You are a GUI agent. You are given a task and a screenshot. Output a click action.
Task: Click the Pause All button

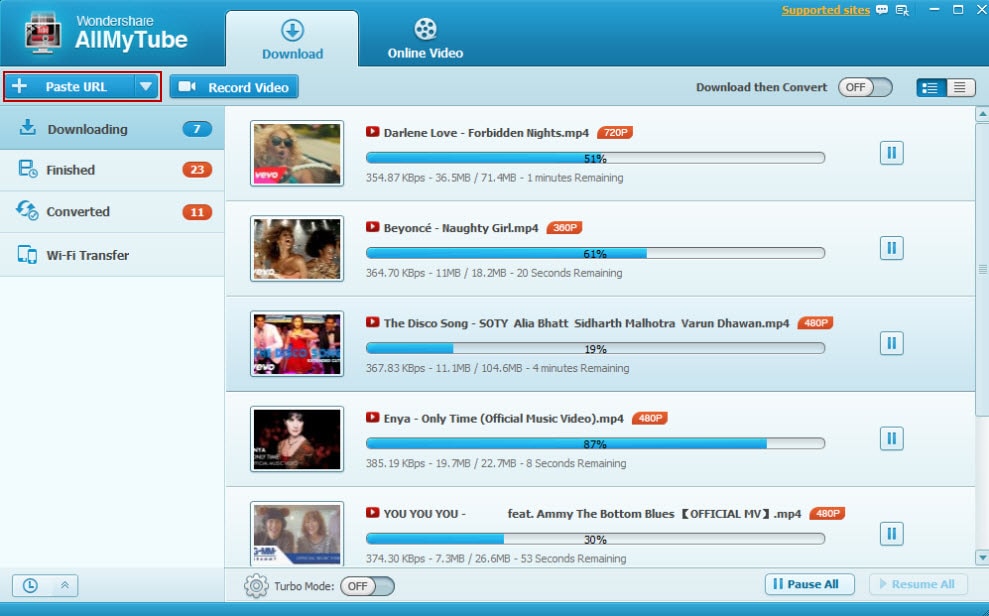pyautogui.click(x=810, y=584)
